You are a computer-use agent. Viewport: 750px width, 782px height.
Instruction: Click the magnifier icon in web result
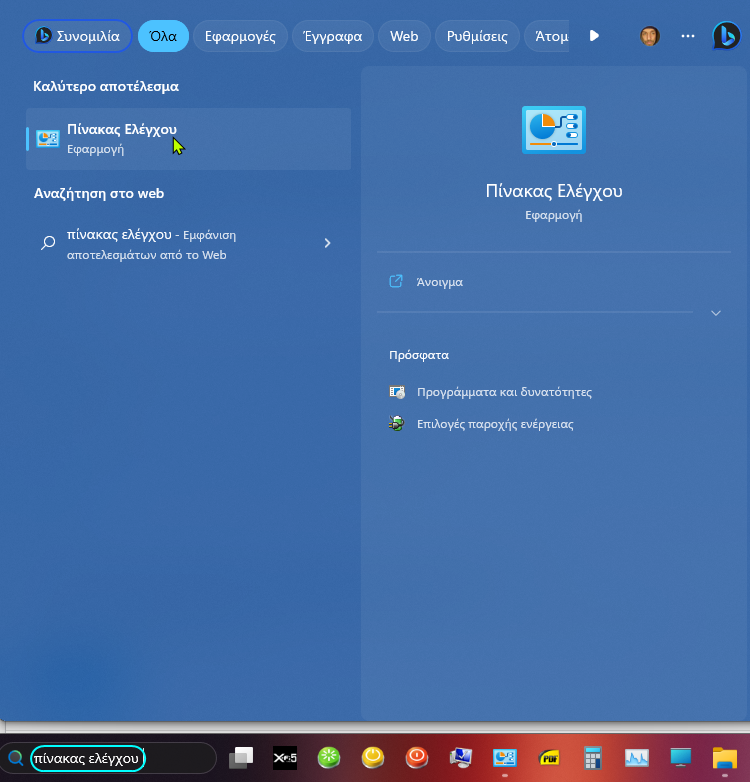pos(48,243)
